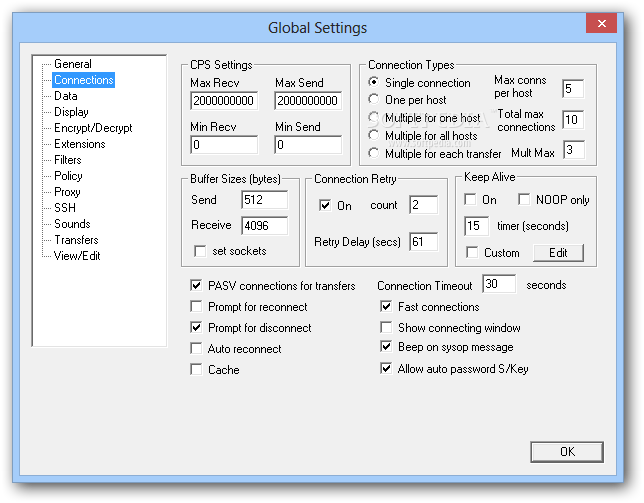This screenshot has height=503, width=644.
Task: Click the Send buffer size field
Action: click(x=264, y=200)
